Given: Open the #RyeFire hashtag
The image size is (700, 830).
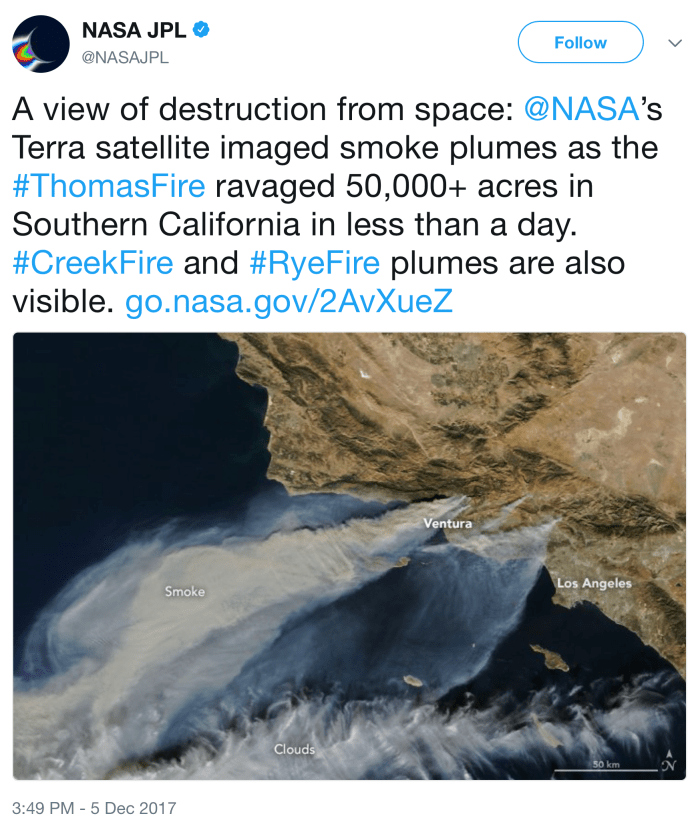Looking at the screenshot, I should click(x=315, y=264).
